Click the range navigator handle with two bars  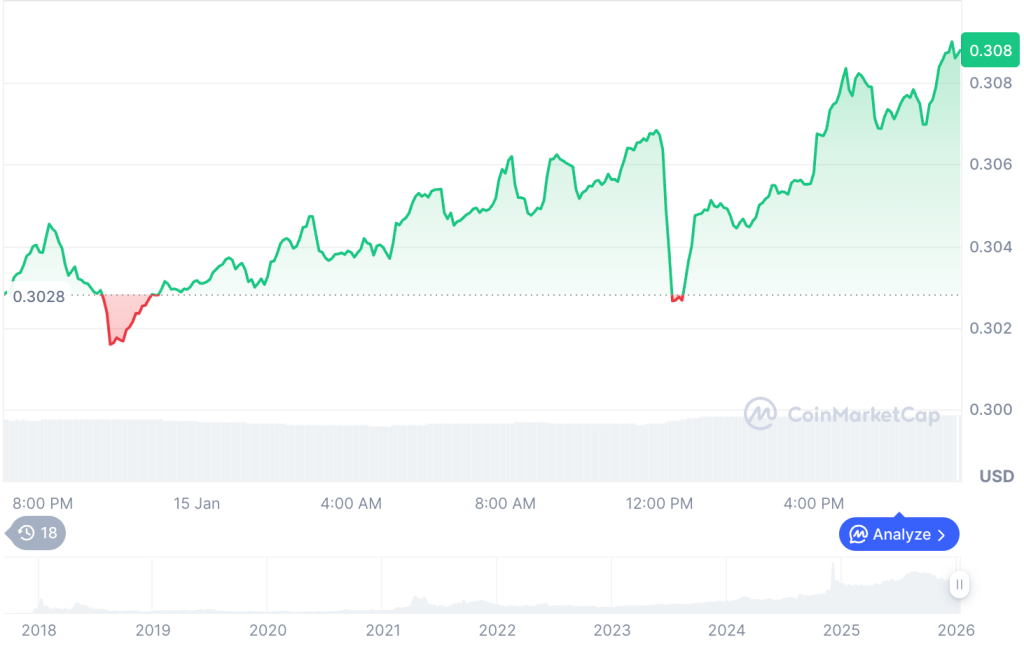[x=959, y=585]
